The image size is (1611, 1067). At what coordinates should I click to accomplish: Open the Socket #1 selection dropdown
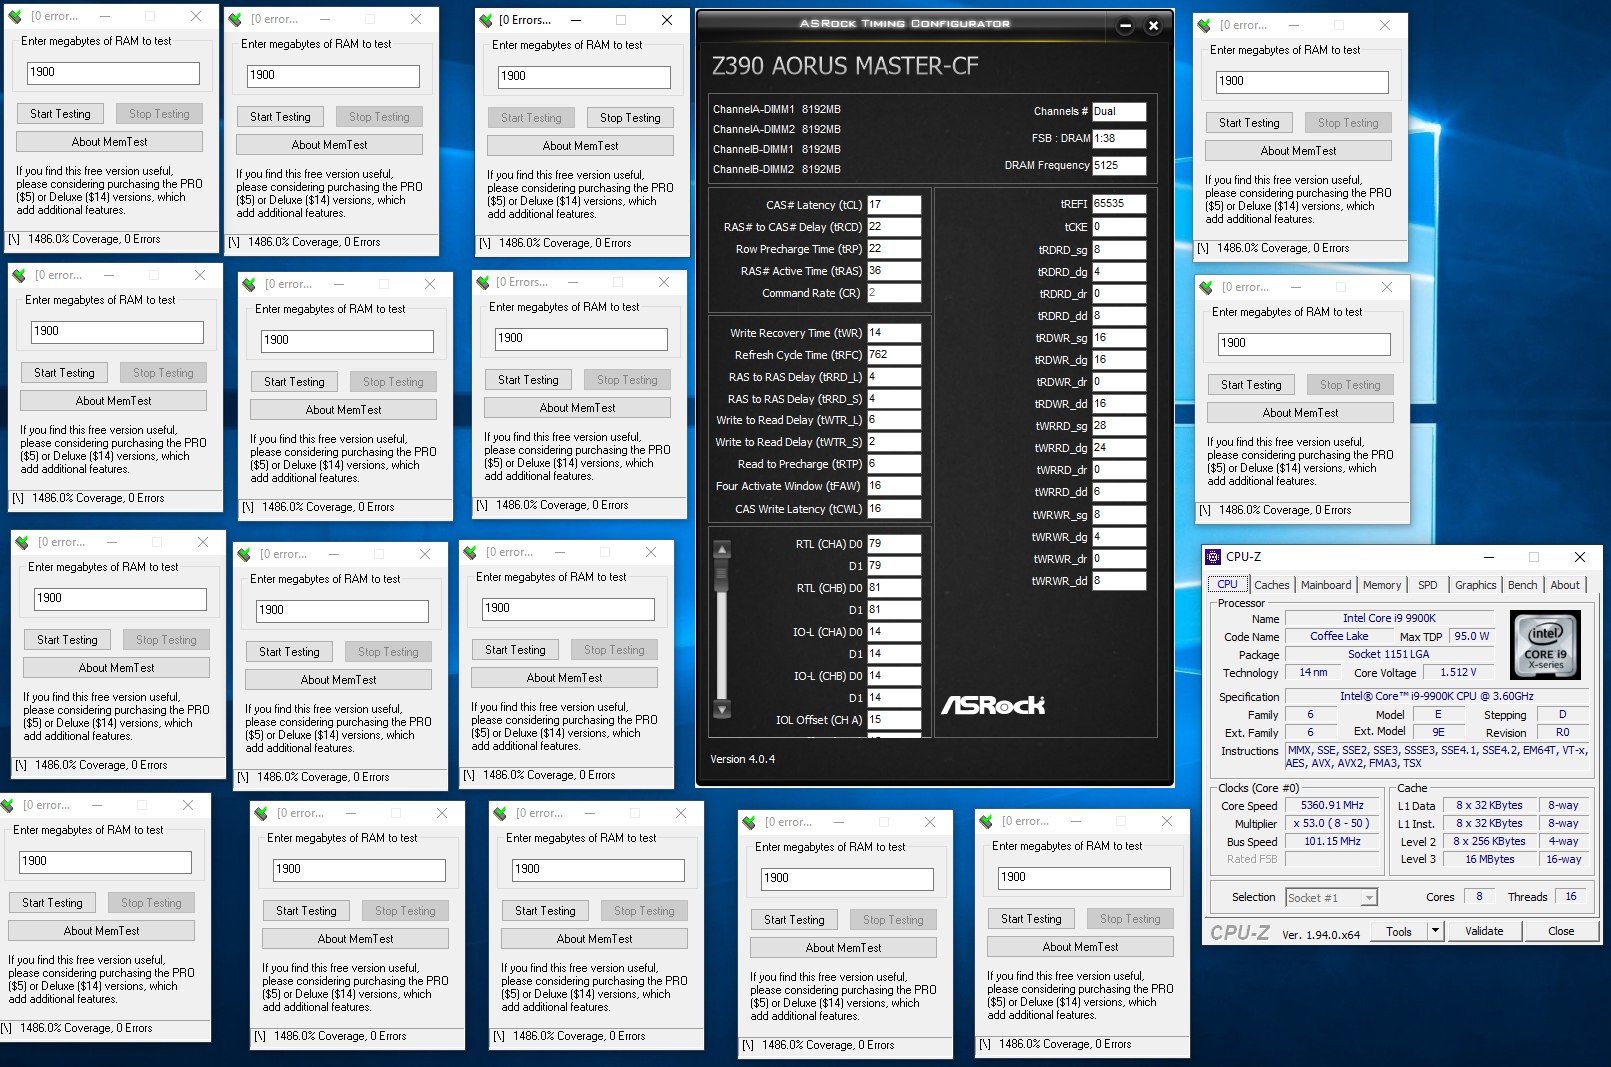click(x=1331, y=898)
